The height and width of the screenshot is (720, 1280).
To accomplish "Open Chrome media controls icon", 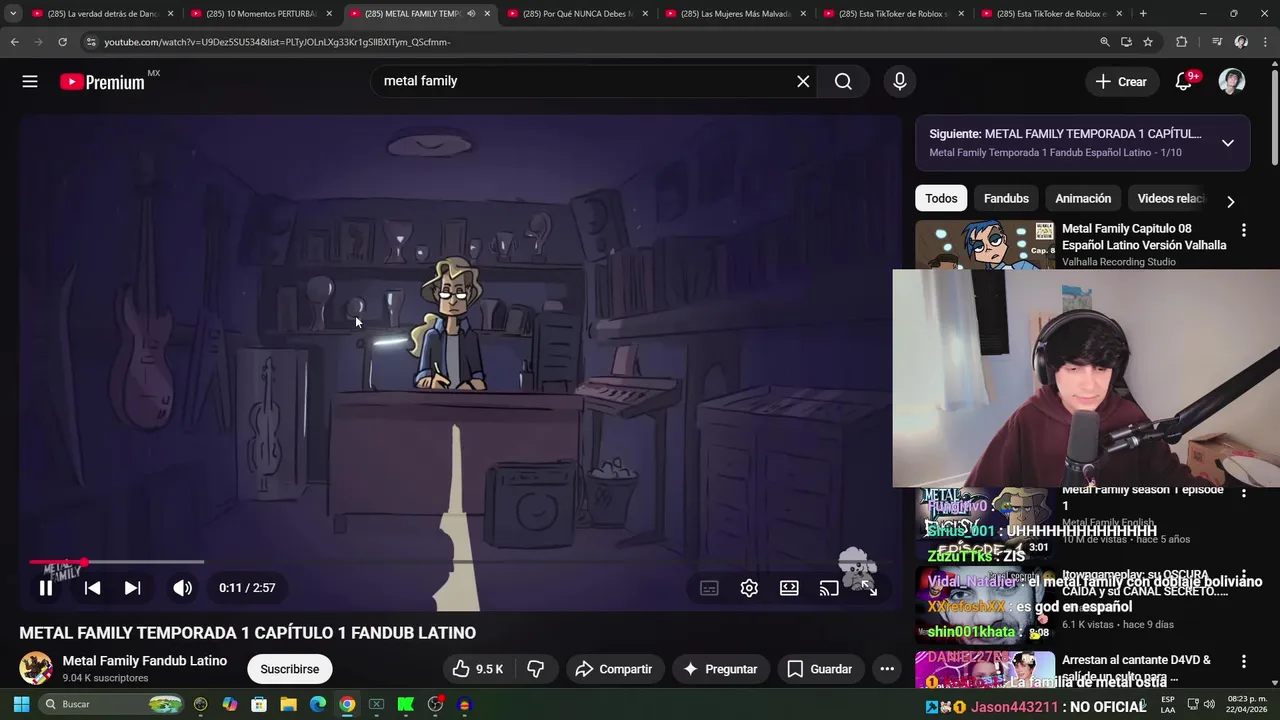I will (1216, 42).
